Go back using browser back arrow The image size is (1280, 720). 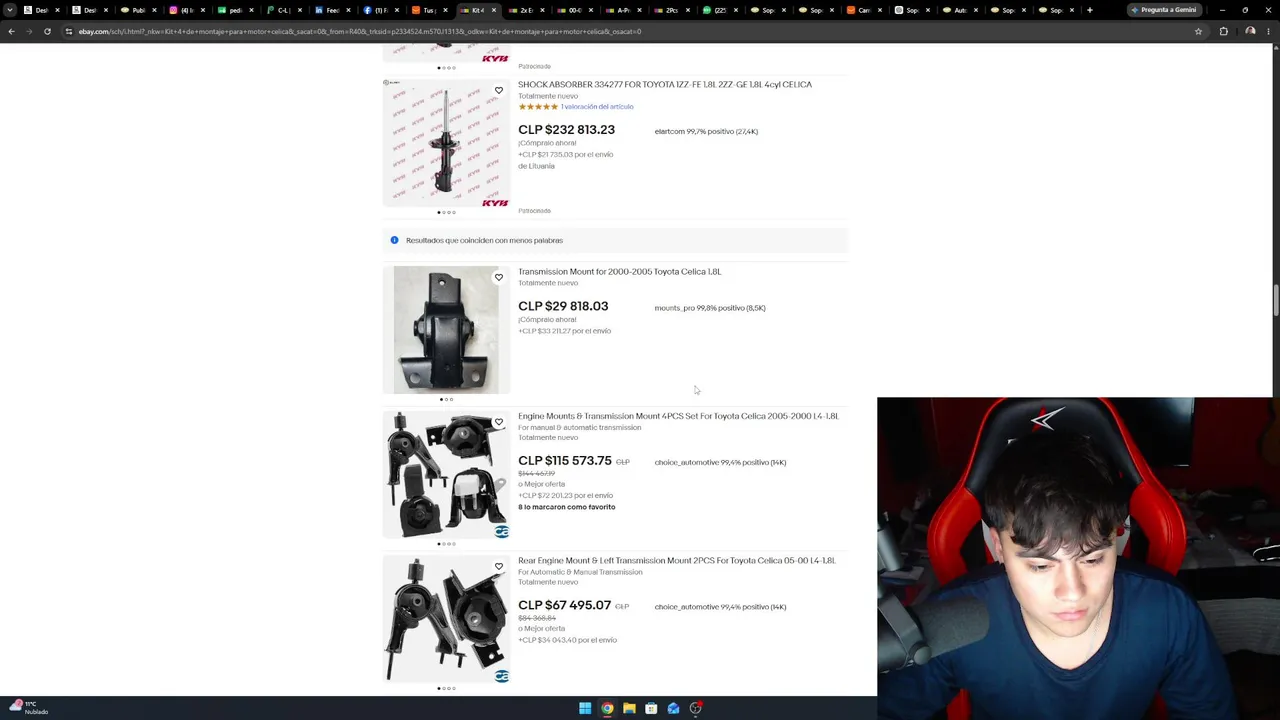pos(11,31)
